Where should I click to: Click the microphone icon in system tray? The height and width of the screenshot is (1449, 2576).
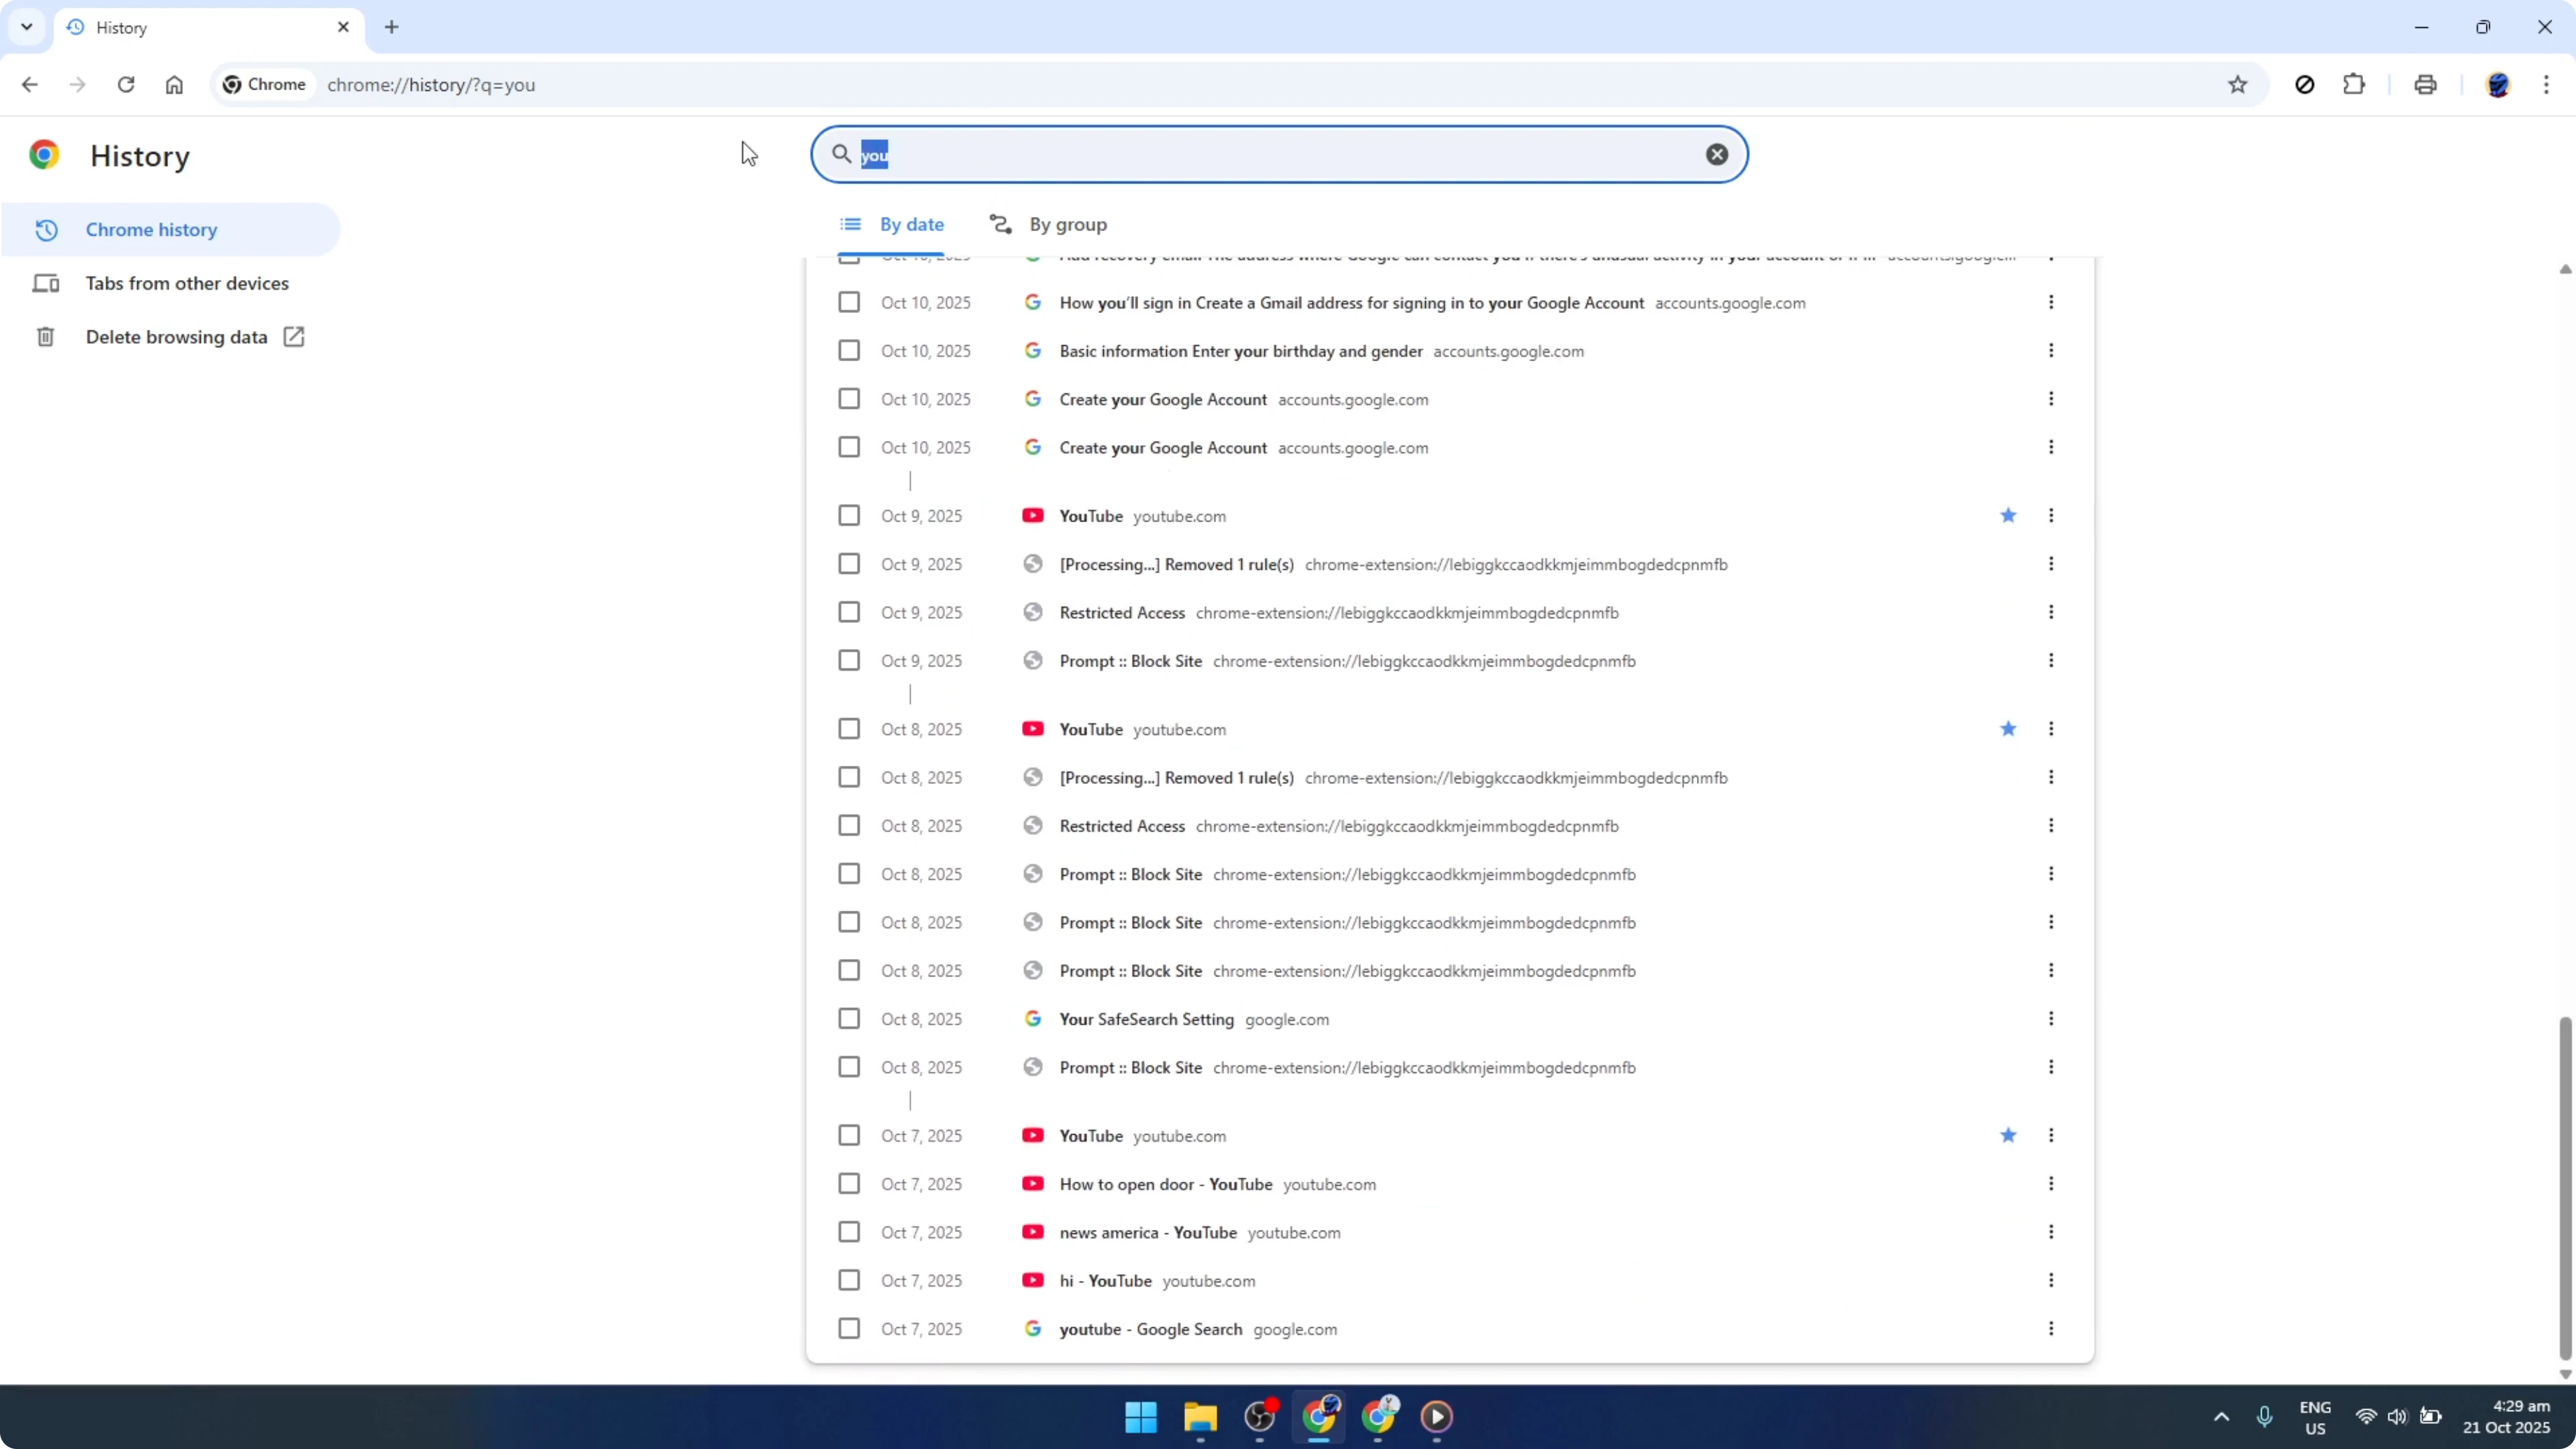click(x=2265, y=1416)
